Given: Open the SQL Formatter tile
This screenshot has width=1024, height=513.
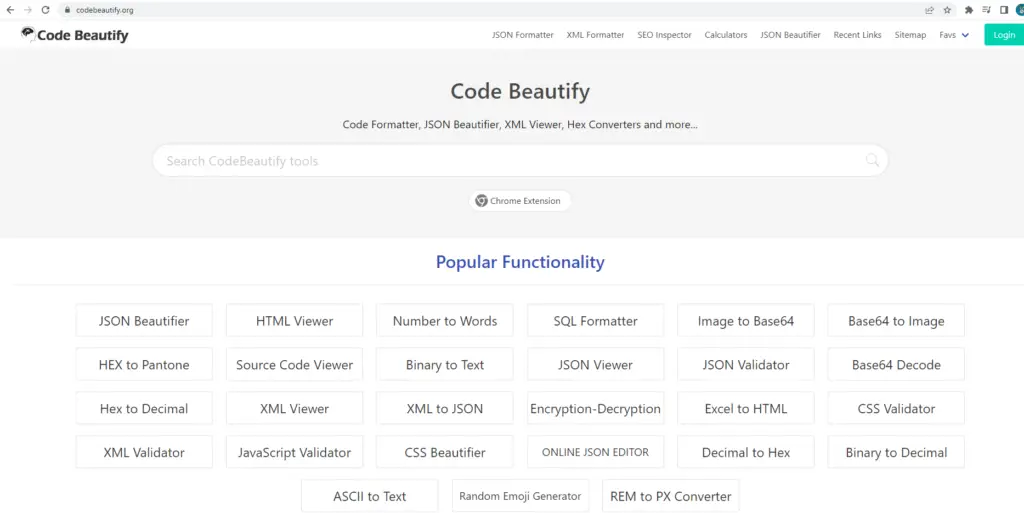Looking at the screenshot, I should pos(596,320).
